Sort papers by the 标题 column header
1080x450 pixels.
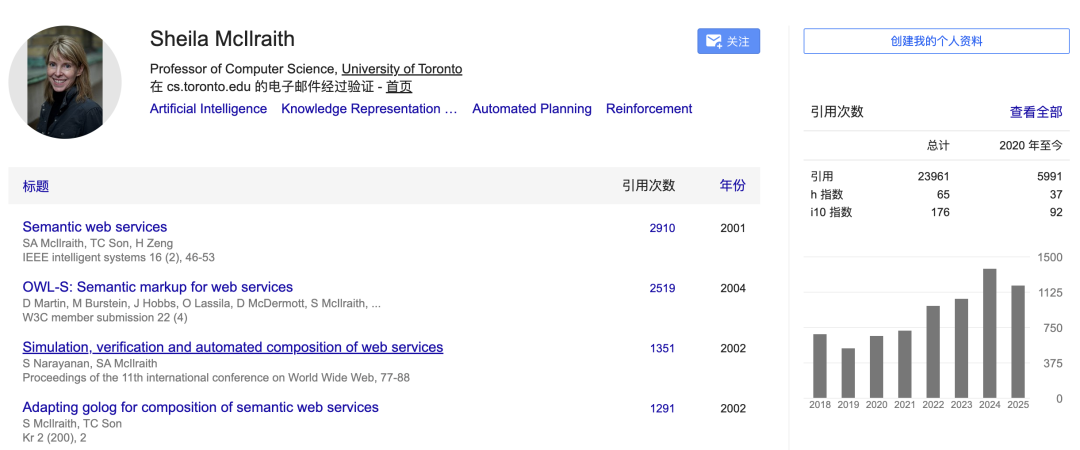[36, 186]
